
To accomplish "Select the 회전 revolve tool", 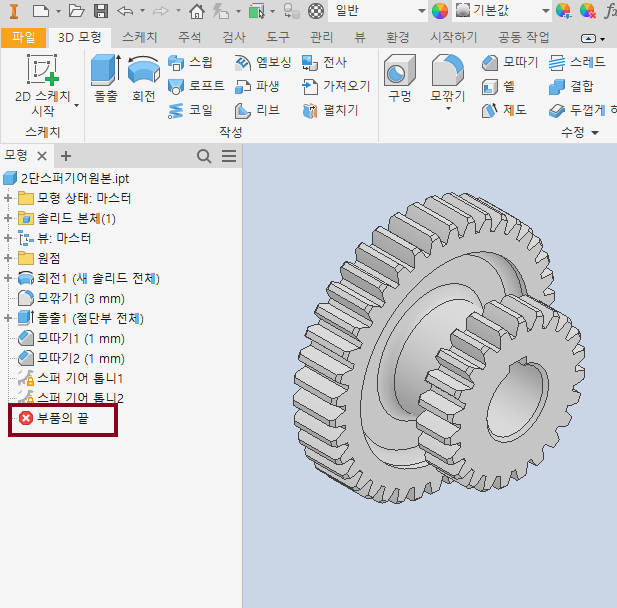I will coord(144,78).
